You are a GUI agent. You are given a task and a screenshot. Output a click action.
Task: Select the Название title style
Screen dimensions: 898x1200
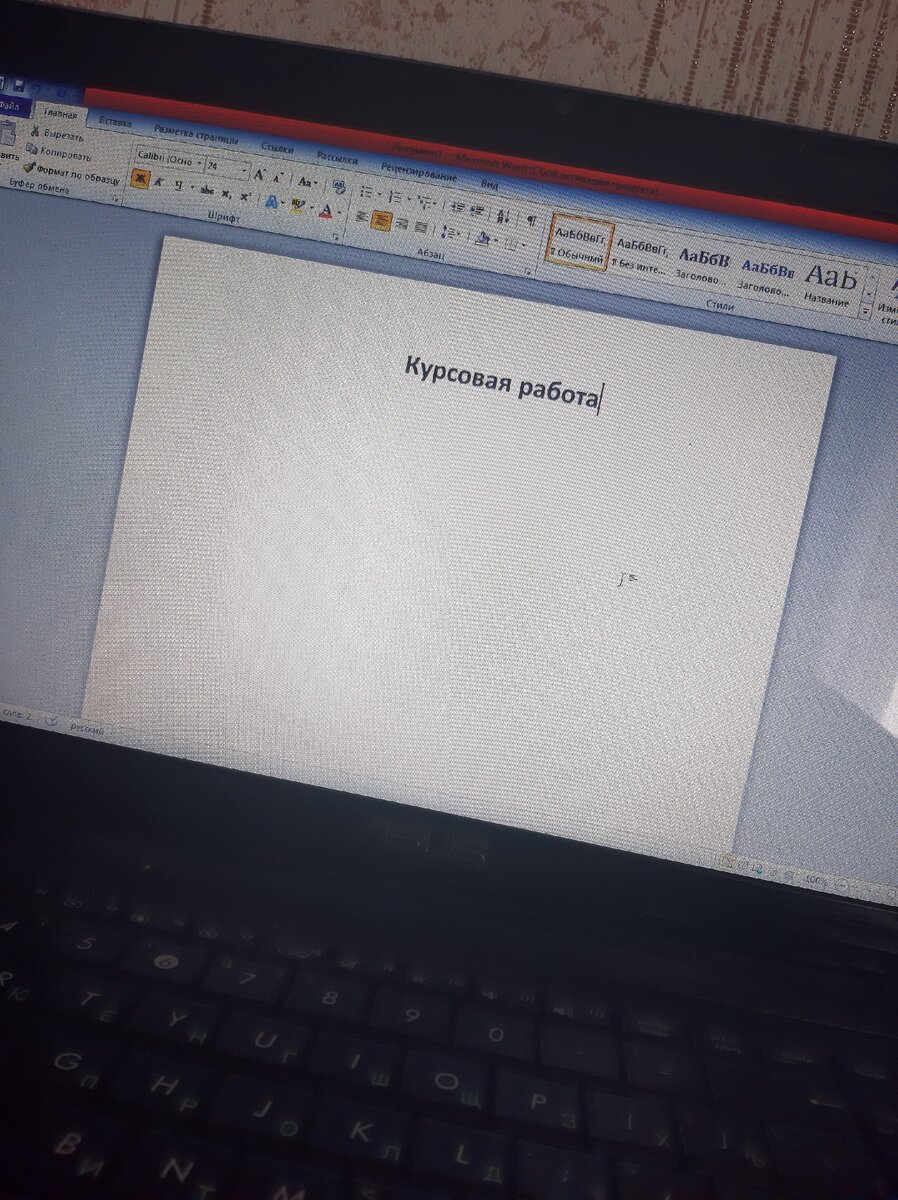(x=829, y=284)
